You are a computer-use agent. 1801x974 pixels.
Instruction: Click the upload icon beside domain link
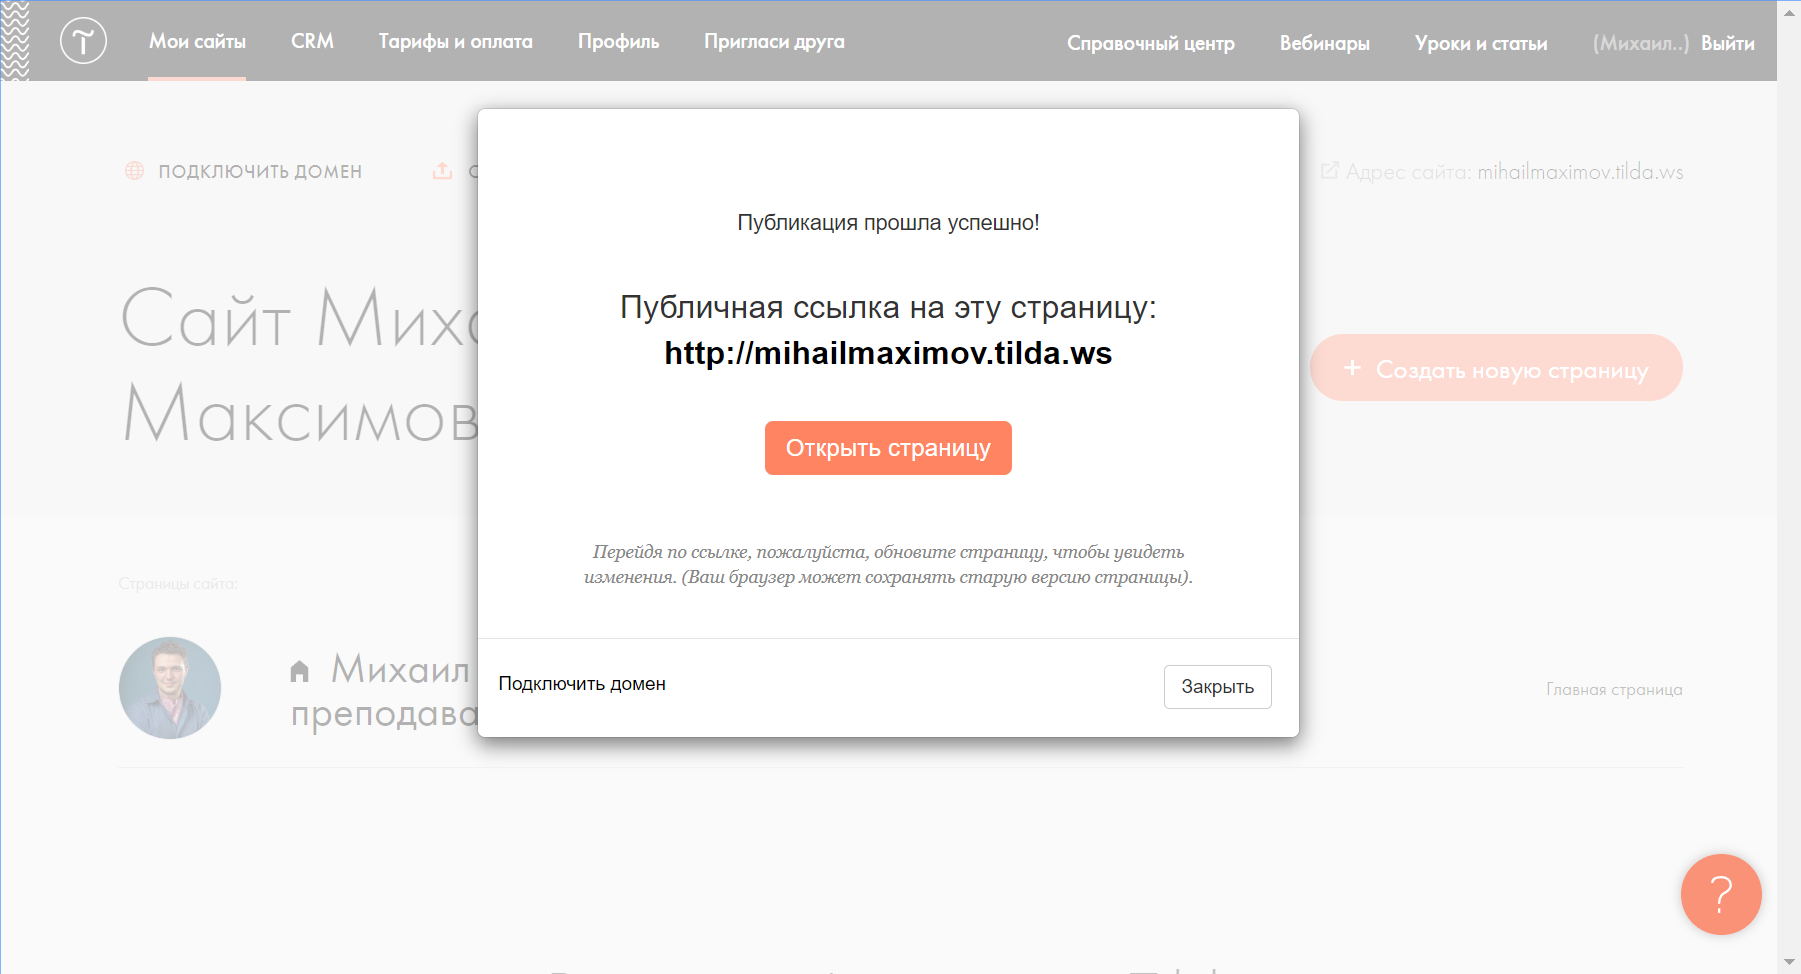point(442,171)
